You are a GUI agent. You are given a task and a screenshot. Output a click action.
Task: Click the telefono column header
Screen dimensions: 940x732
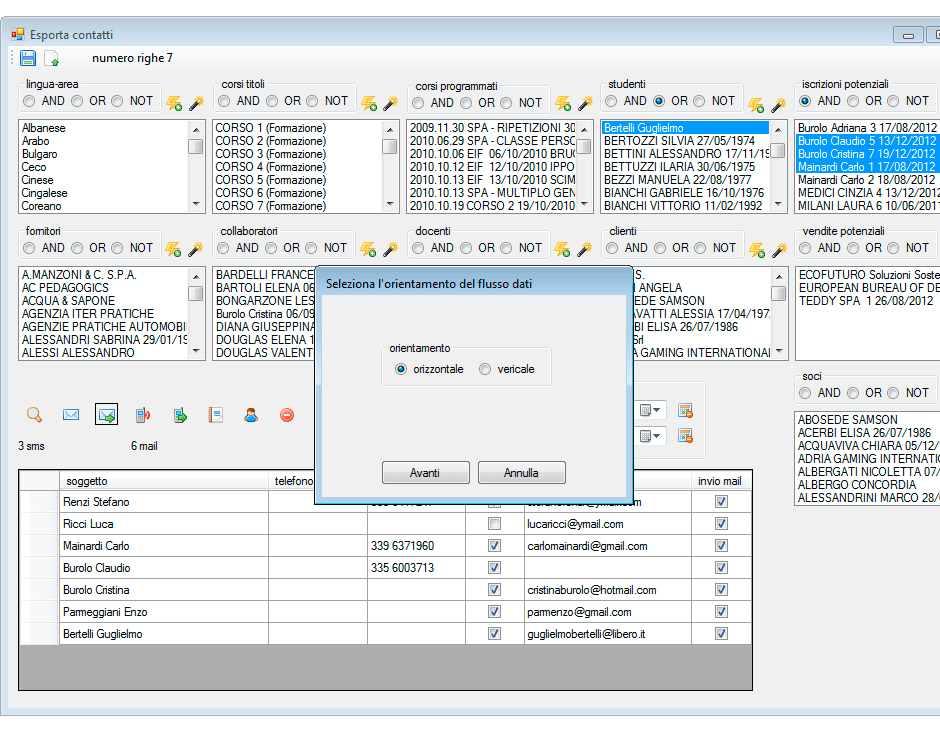(x=293, y=481)
